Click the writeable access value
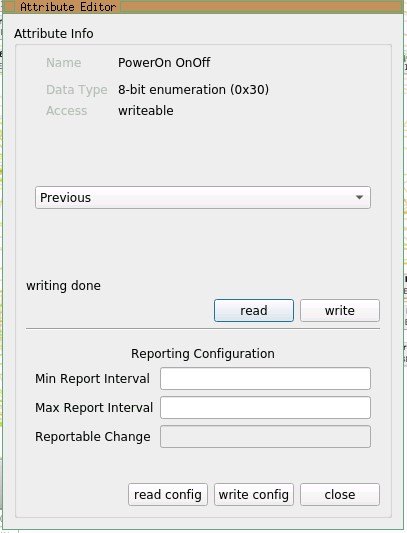This screenshot has width=407, height=533. pos(146,111)
